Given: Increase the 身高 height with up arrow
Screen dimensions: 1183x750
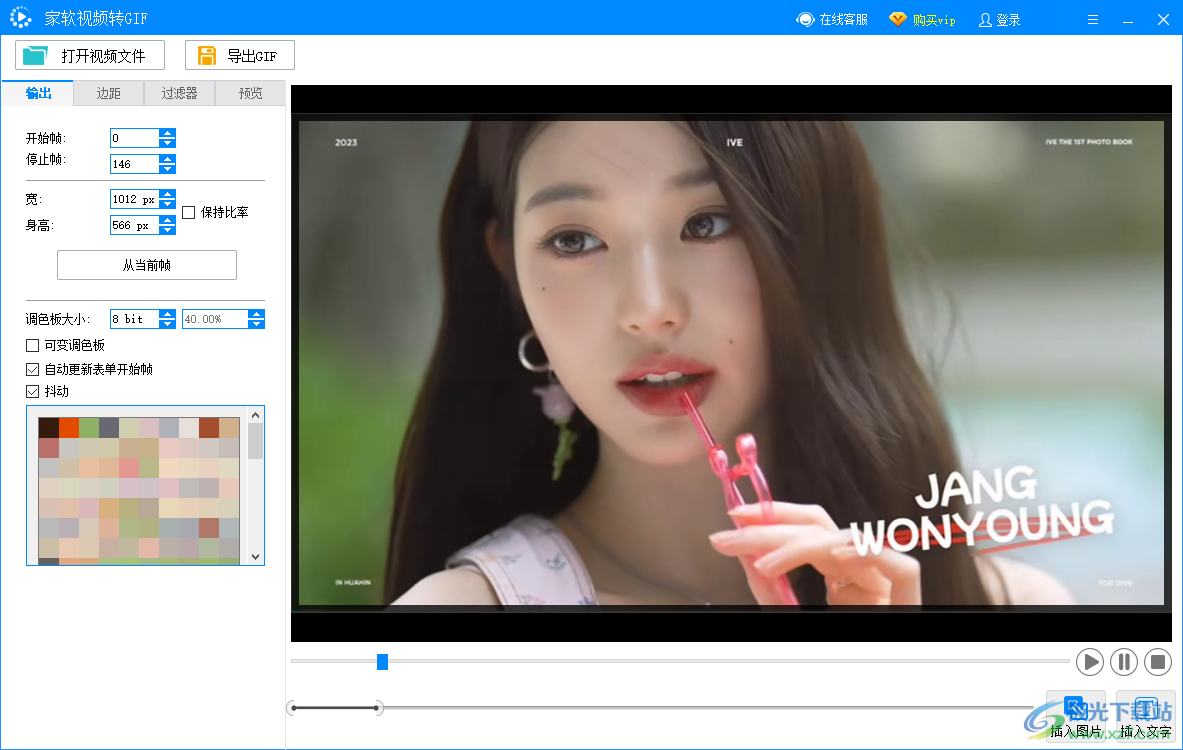Looking at the screenshot, I should (167, 221).
